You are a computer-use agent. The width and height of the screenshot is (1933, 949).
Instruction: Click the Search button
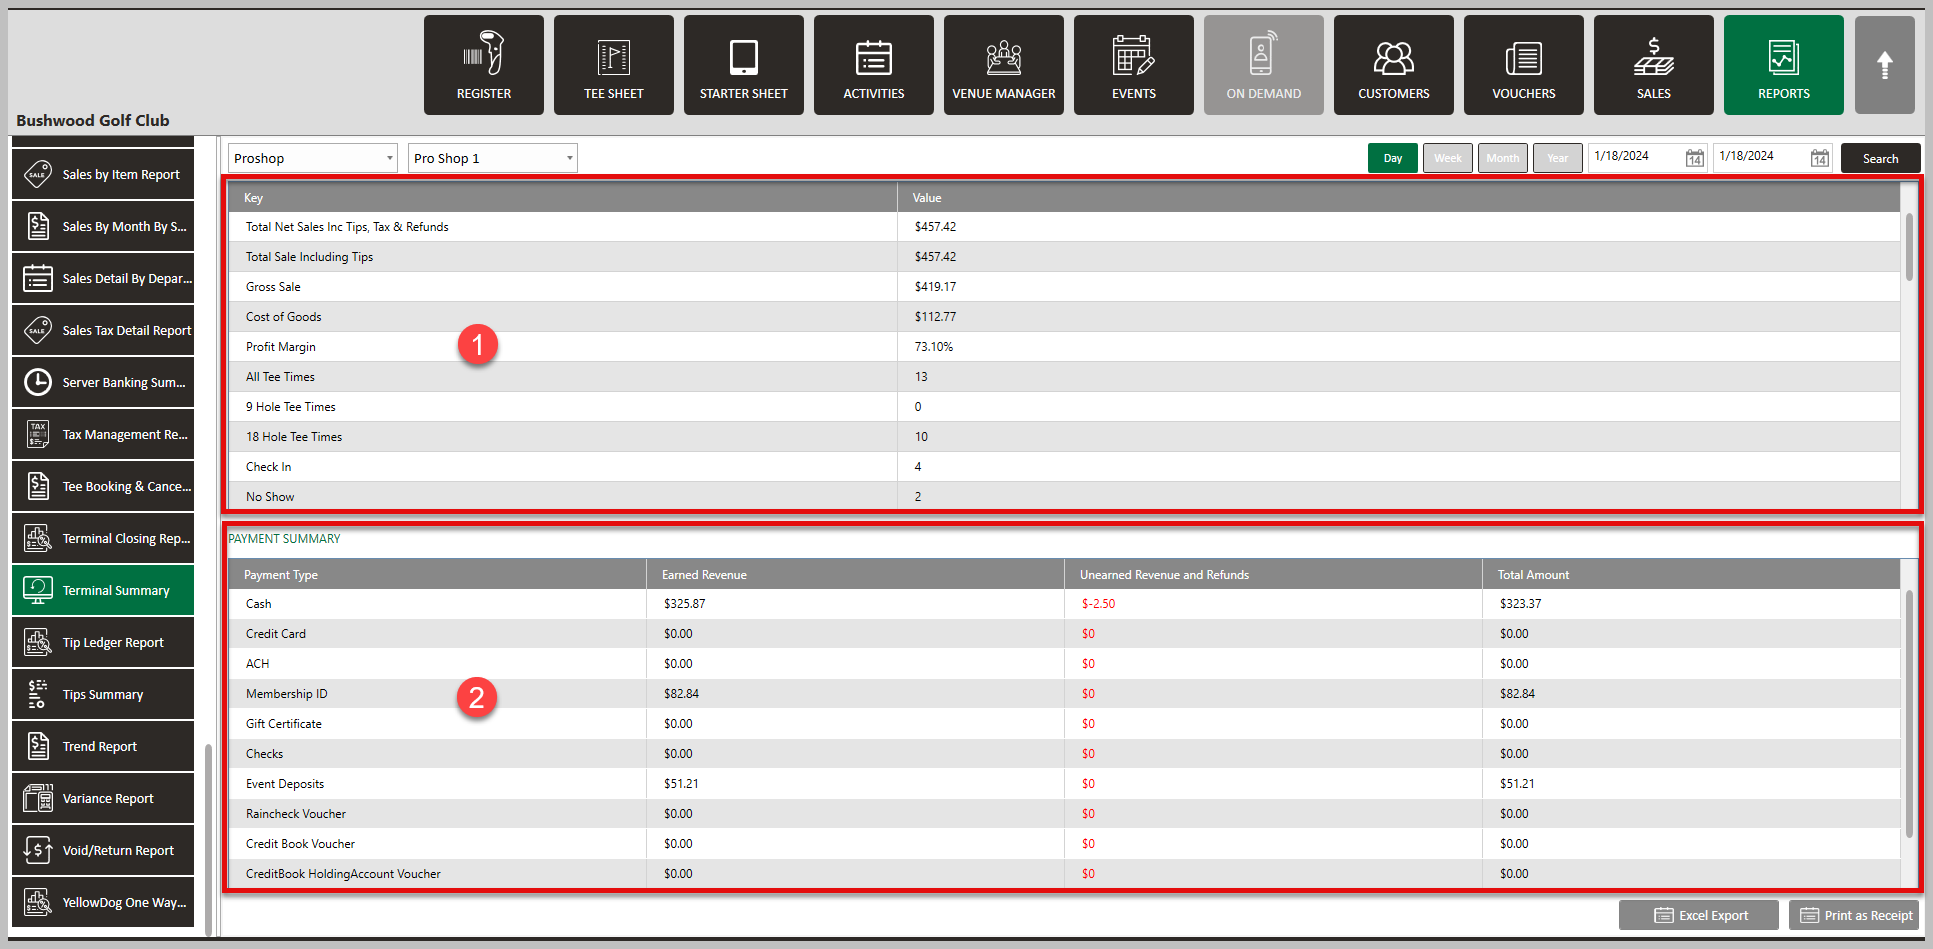(1880, 158)
